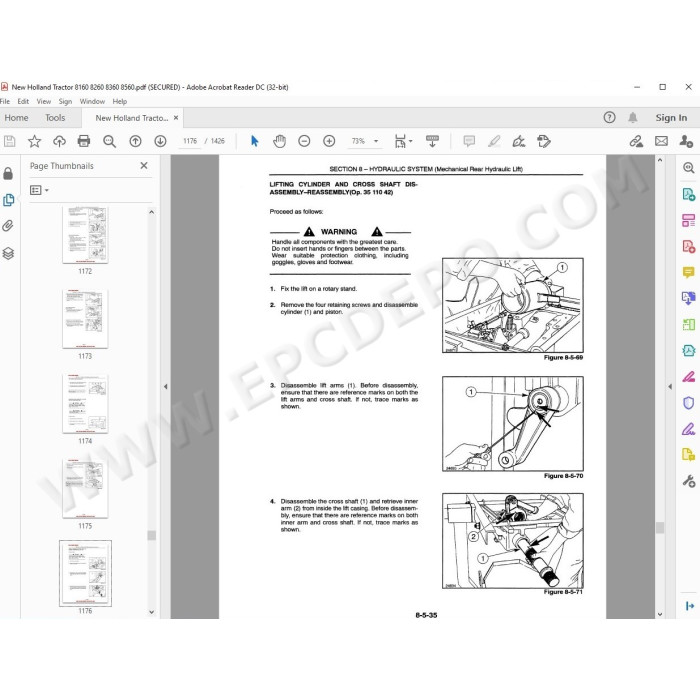This screenshot has width=700, height=700.
Task: Select the New Holland Tracto... document tab
Action: [132, 118]
